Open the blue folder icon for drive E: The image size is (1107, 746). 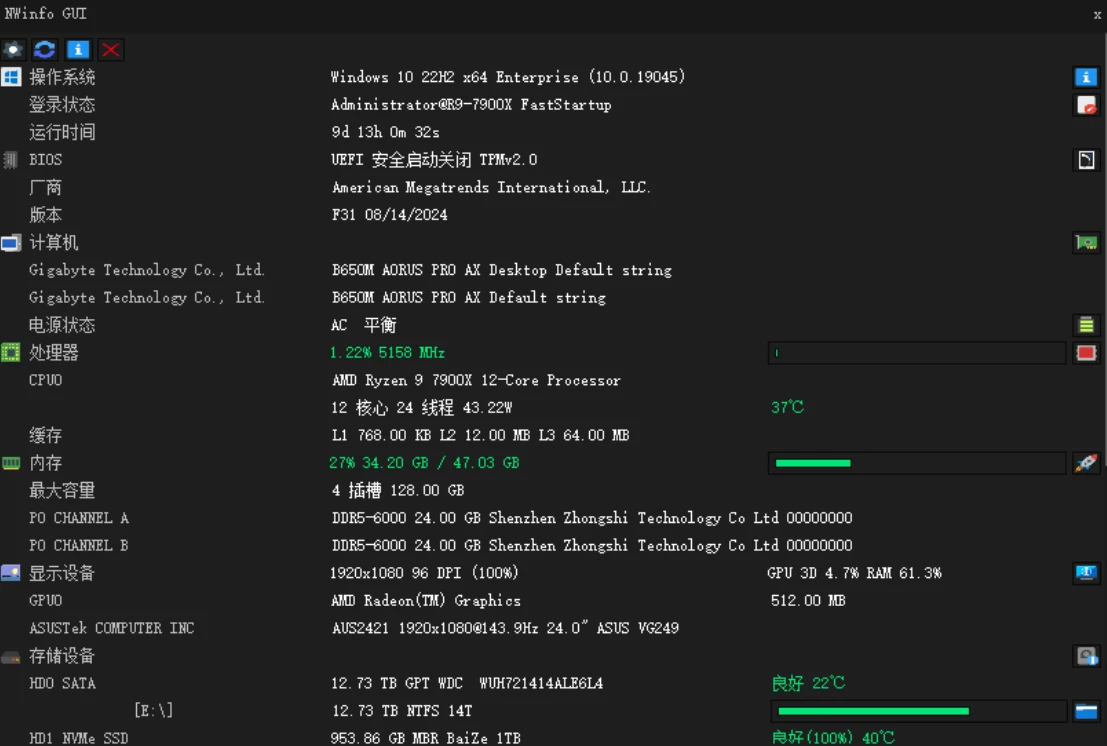tap(1086, 711)
